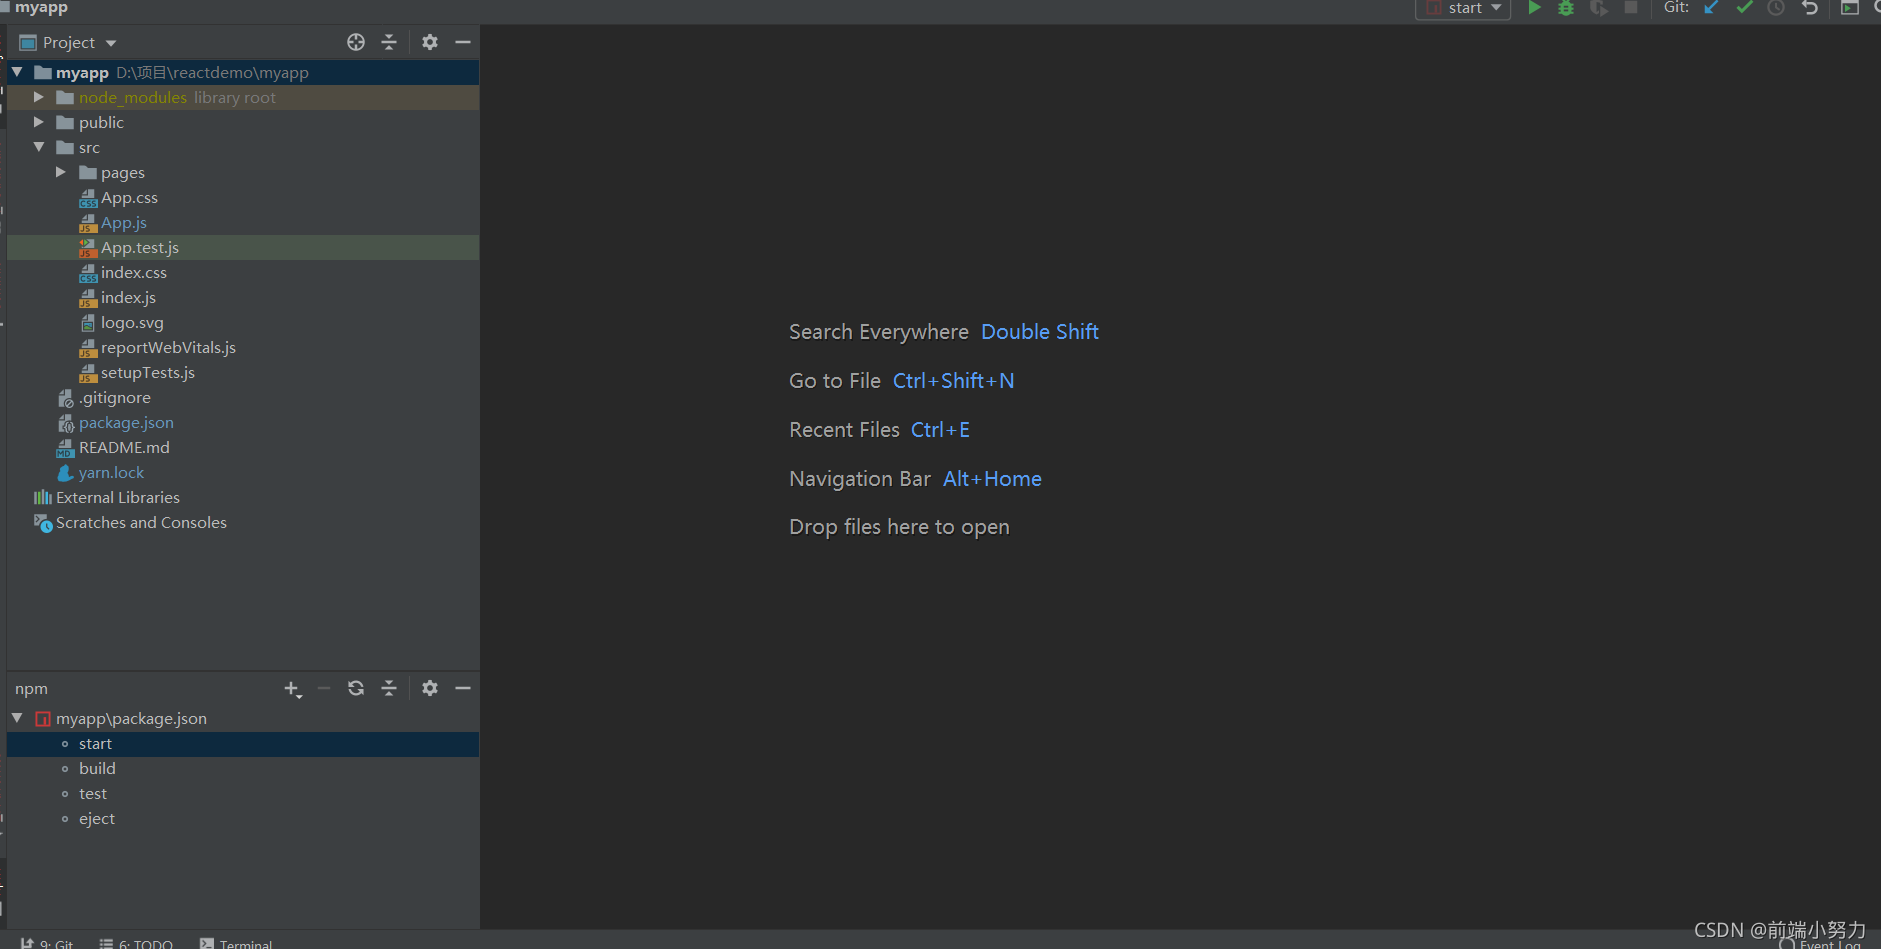Click the Double Shift link for Search Everywhere
The height and width of the screenshot is (949, 1881).
pyautogui.click(x=1039, y=331)
